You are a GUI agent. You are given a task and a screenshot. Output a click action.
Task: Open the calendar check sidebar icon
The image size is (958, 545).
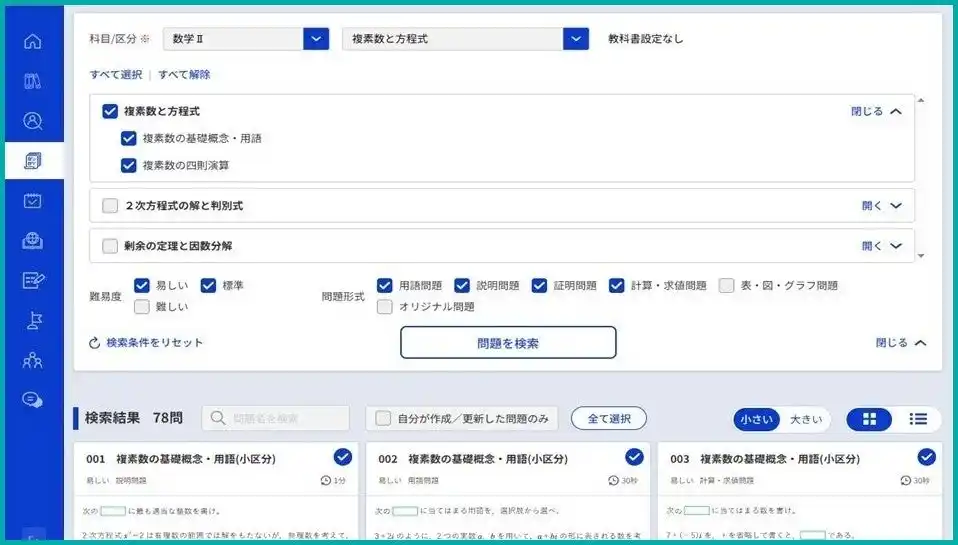click(x=32, y=200)
